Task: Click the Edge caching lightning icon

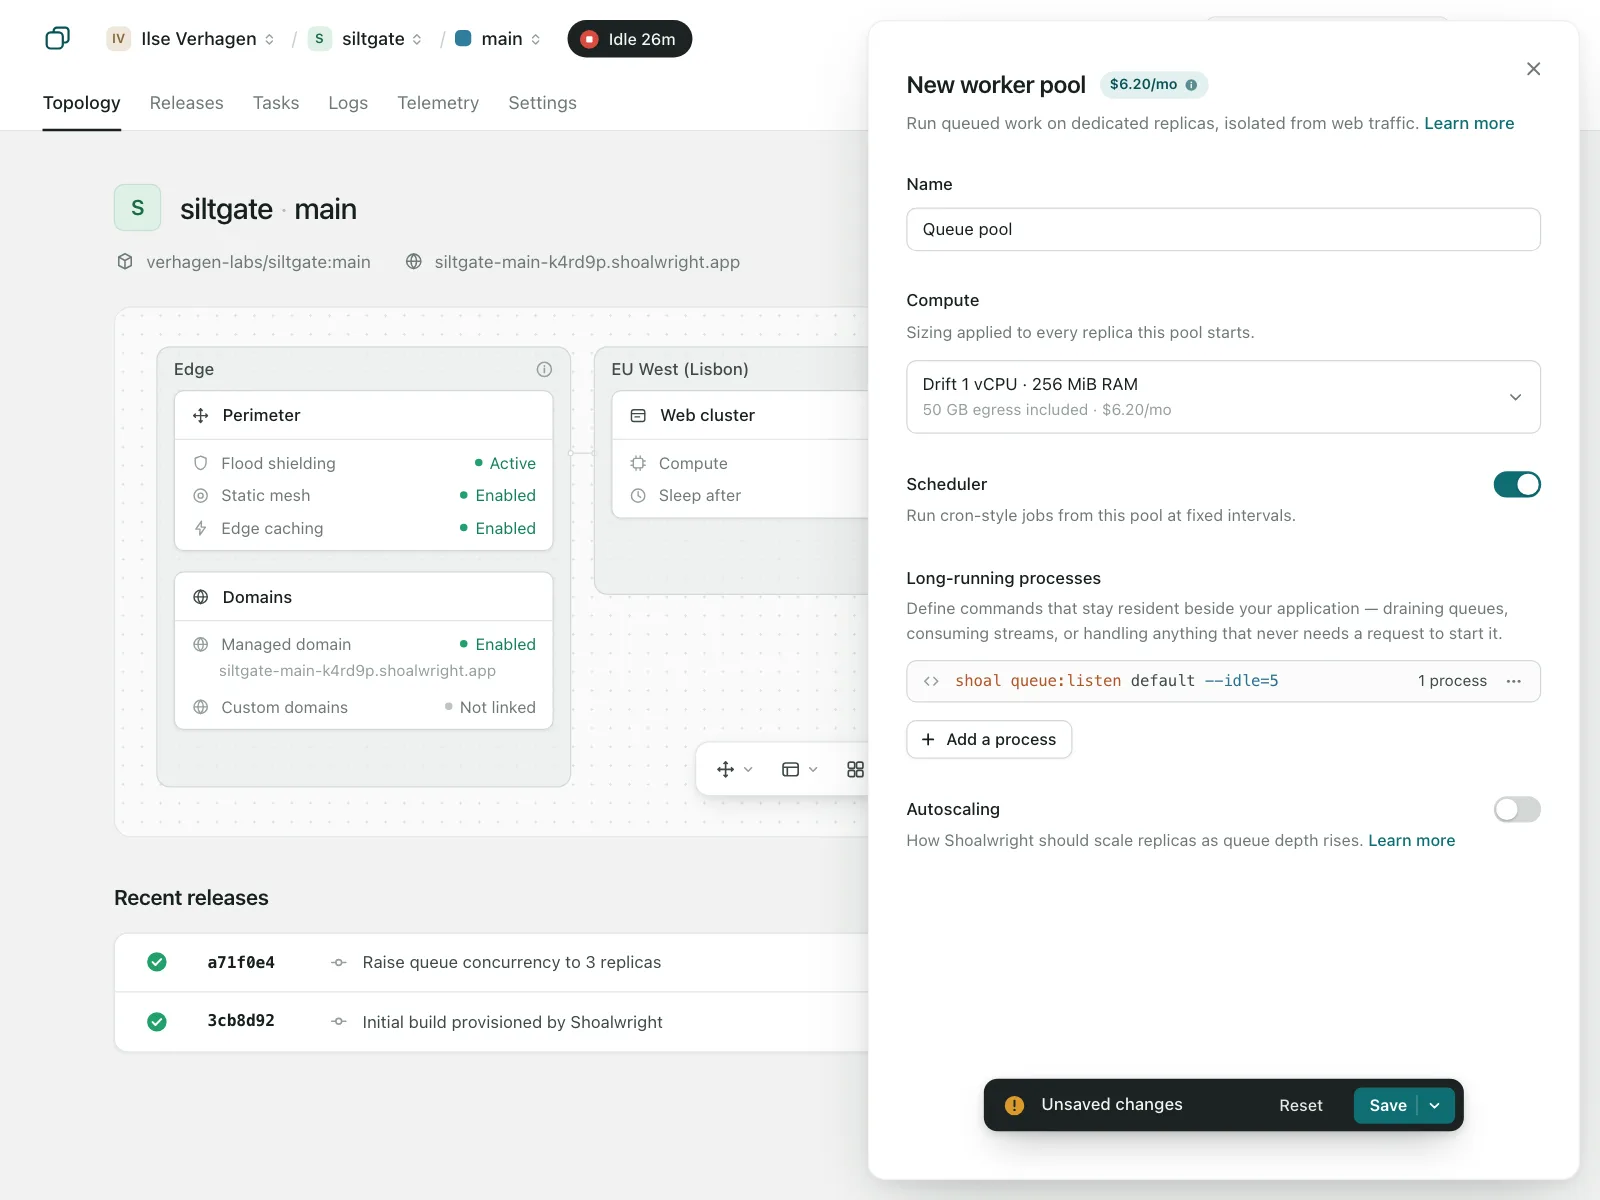Action: click(x=201, y=528)
